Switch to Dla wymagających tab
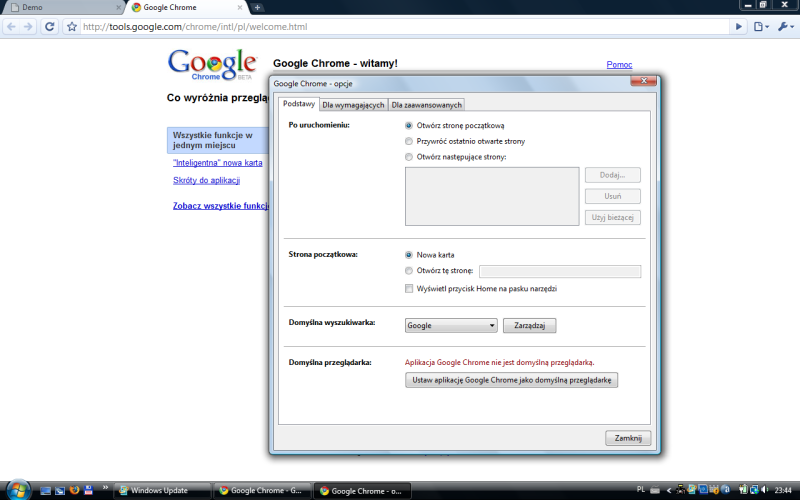 (353, 105)
